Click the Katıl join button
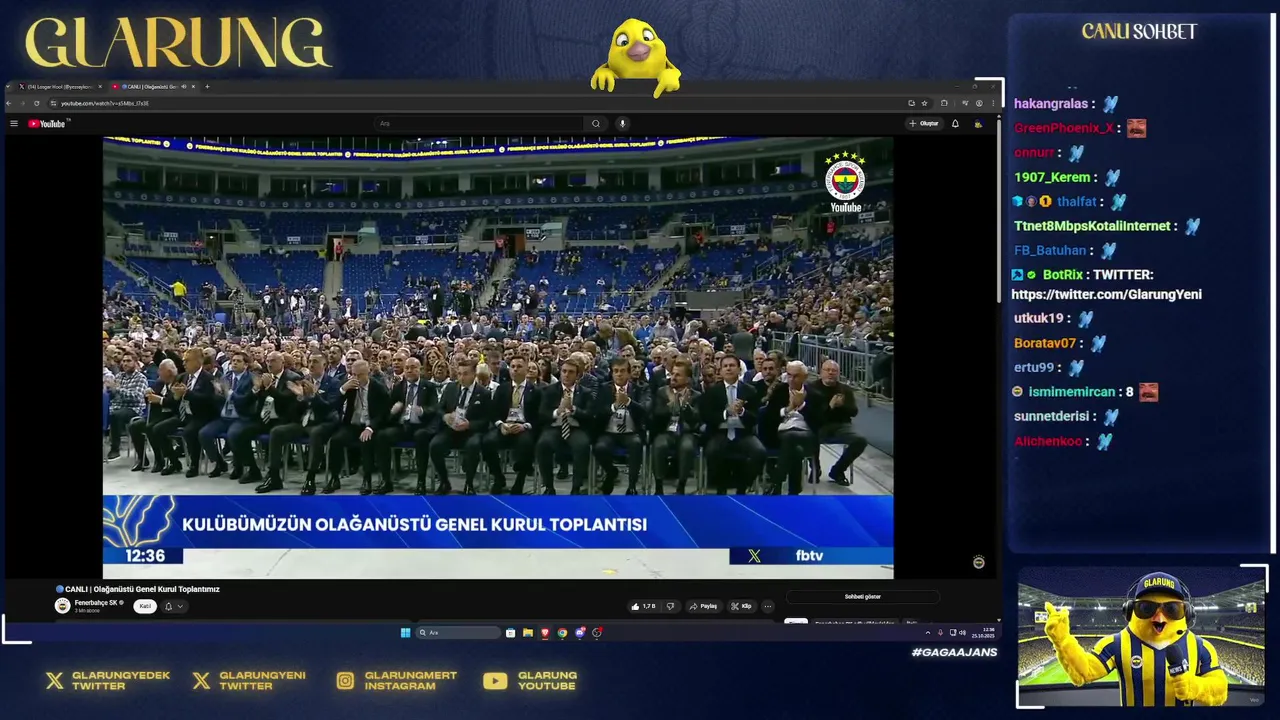The image size is (1280, 720). pos(145,606)
